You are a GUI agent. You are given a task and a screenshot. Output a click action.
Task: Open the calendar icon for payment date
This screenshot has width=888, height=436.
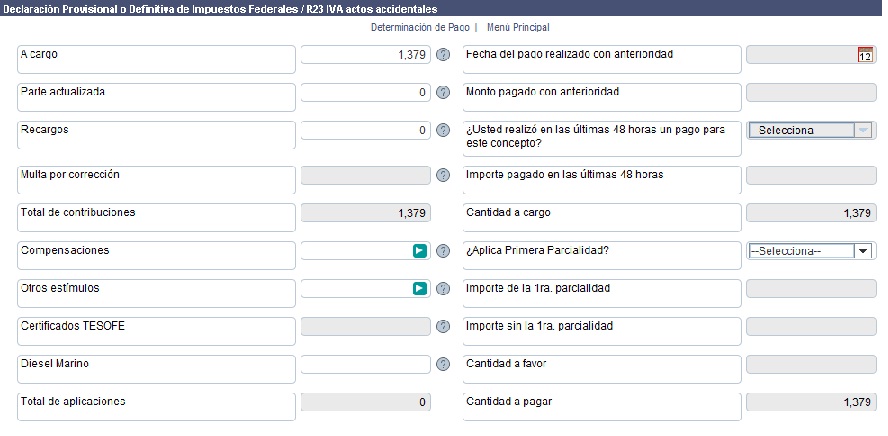pos(865,55)
